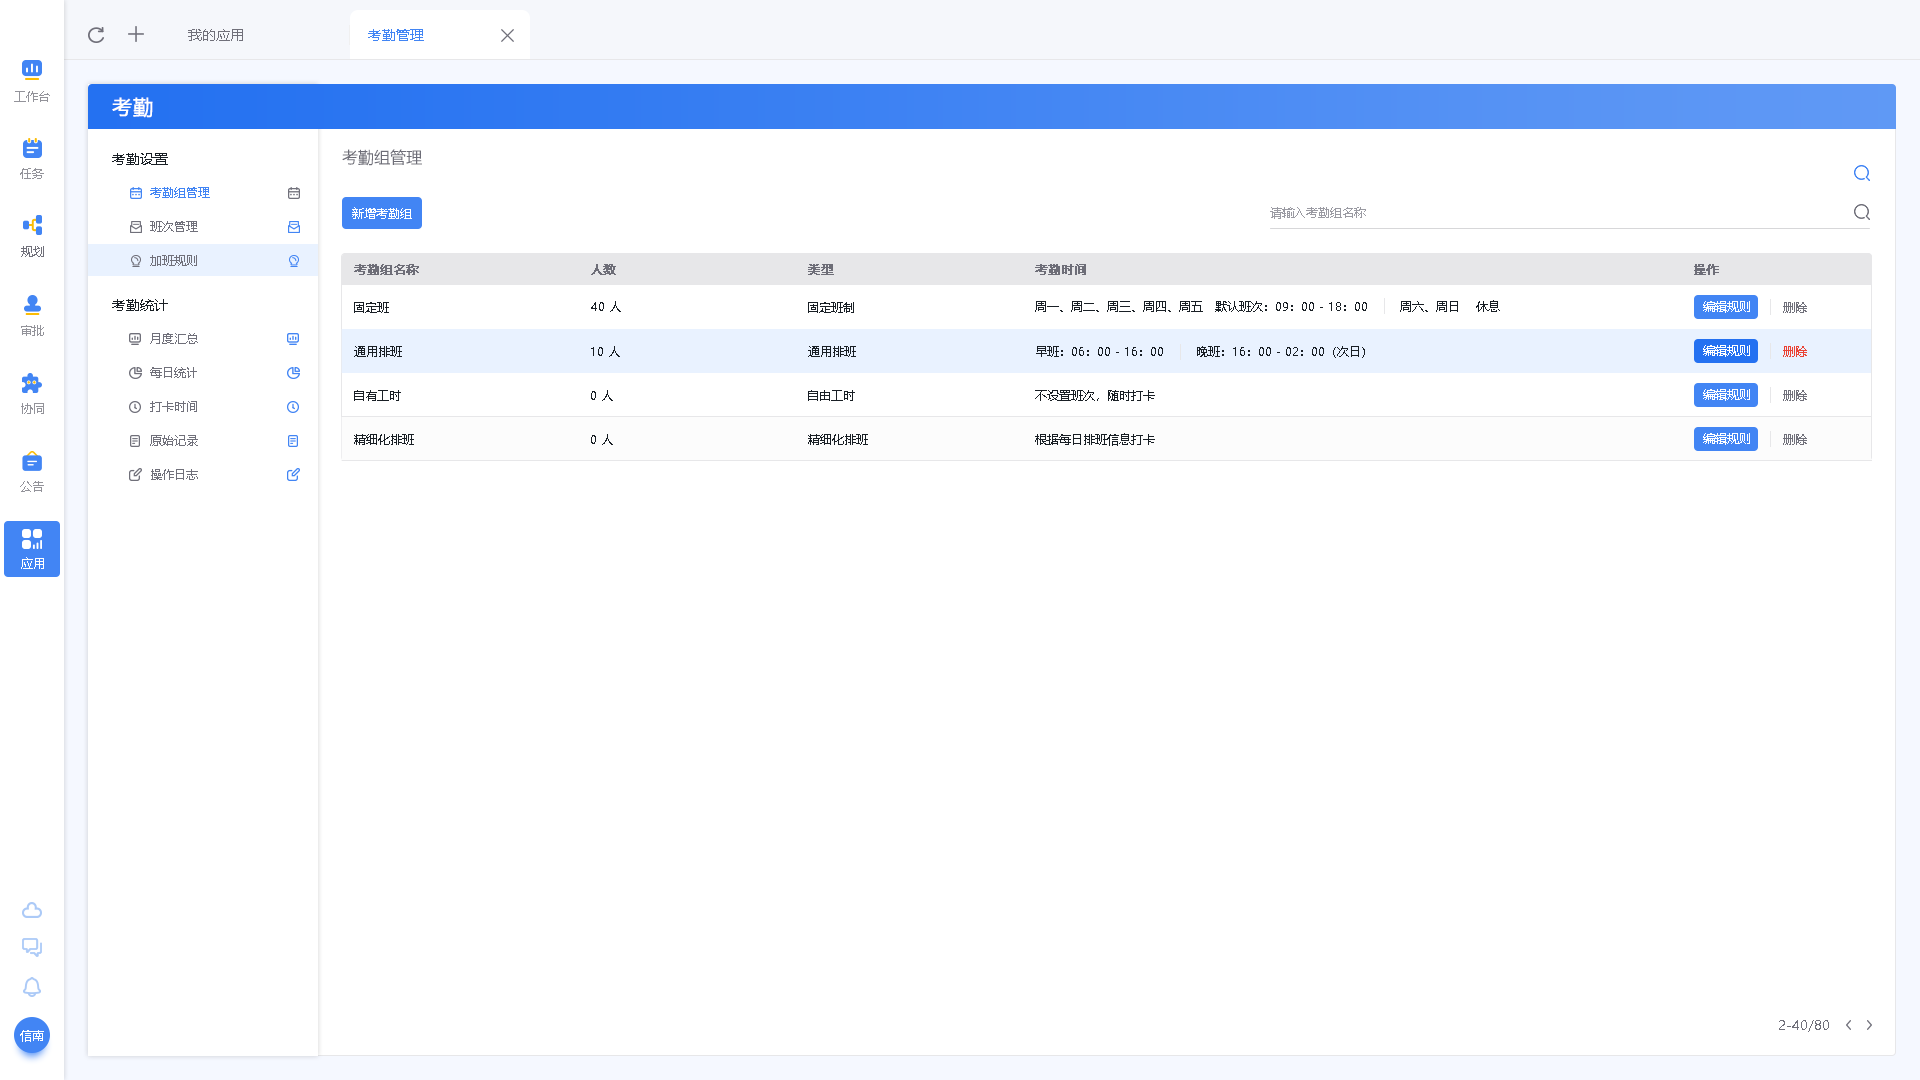
Task: Open the notification bell icon
Action: click(x=32, y=987)
